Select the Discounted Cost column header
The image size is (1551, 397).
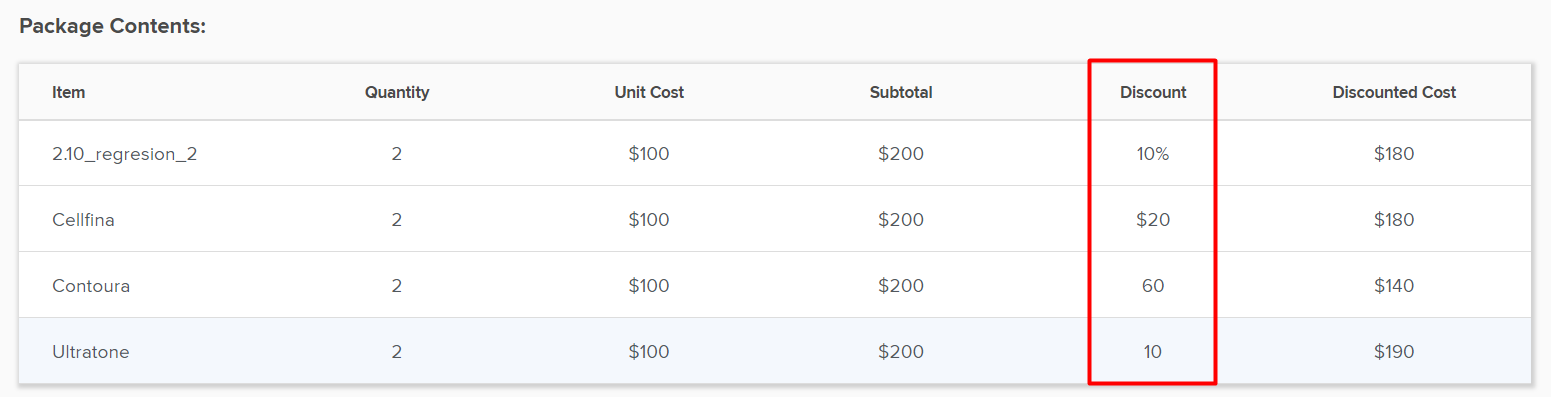click(x=1394, y=92)
